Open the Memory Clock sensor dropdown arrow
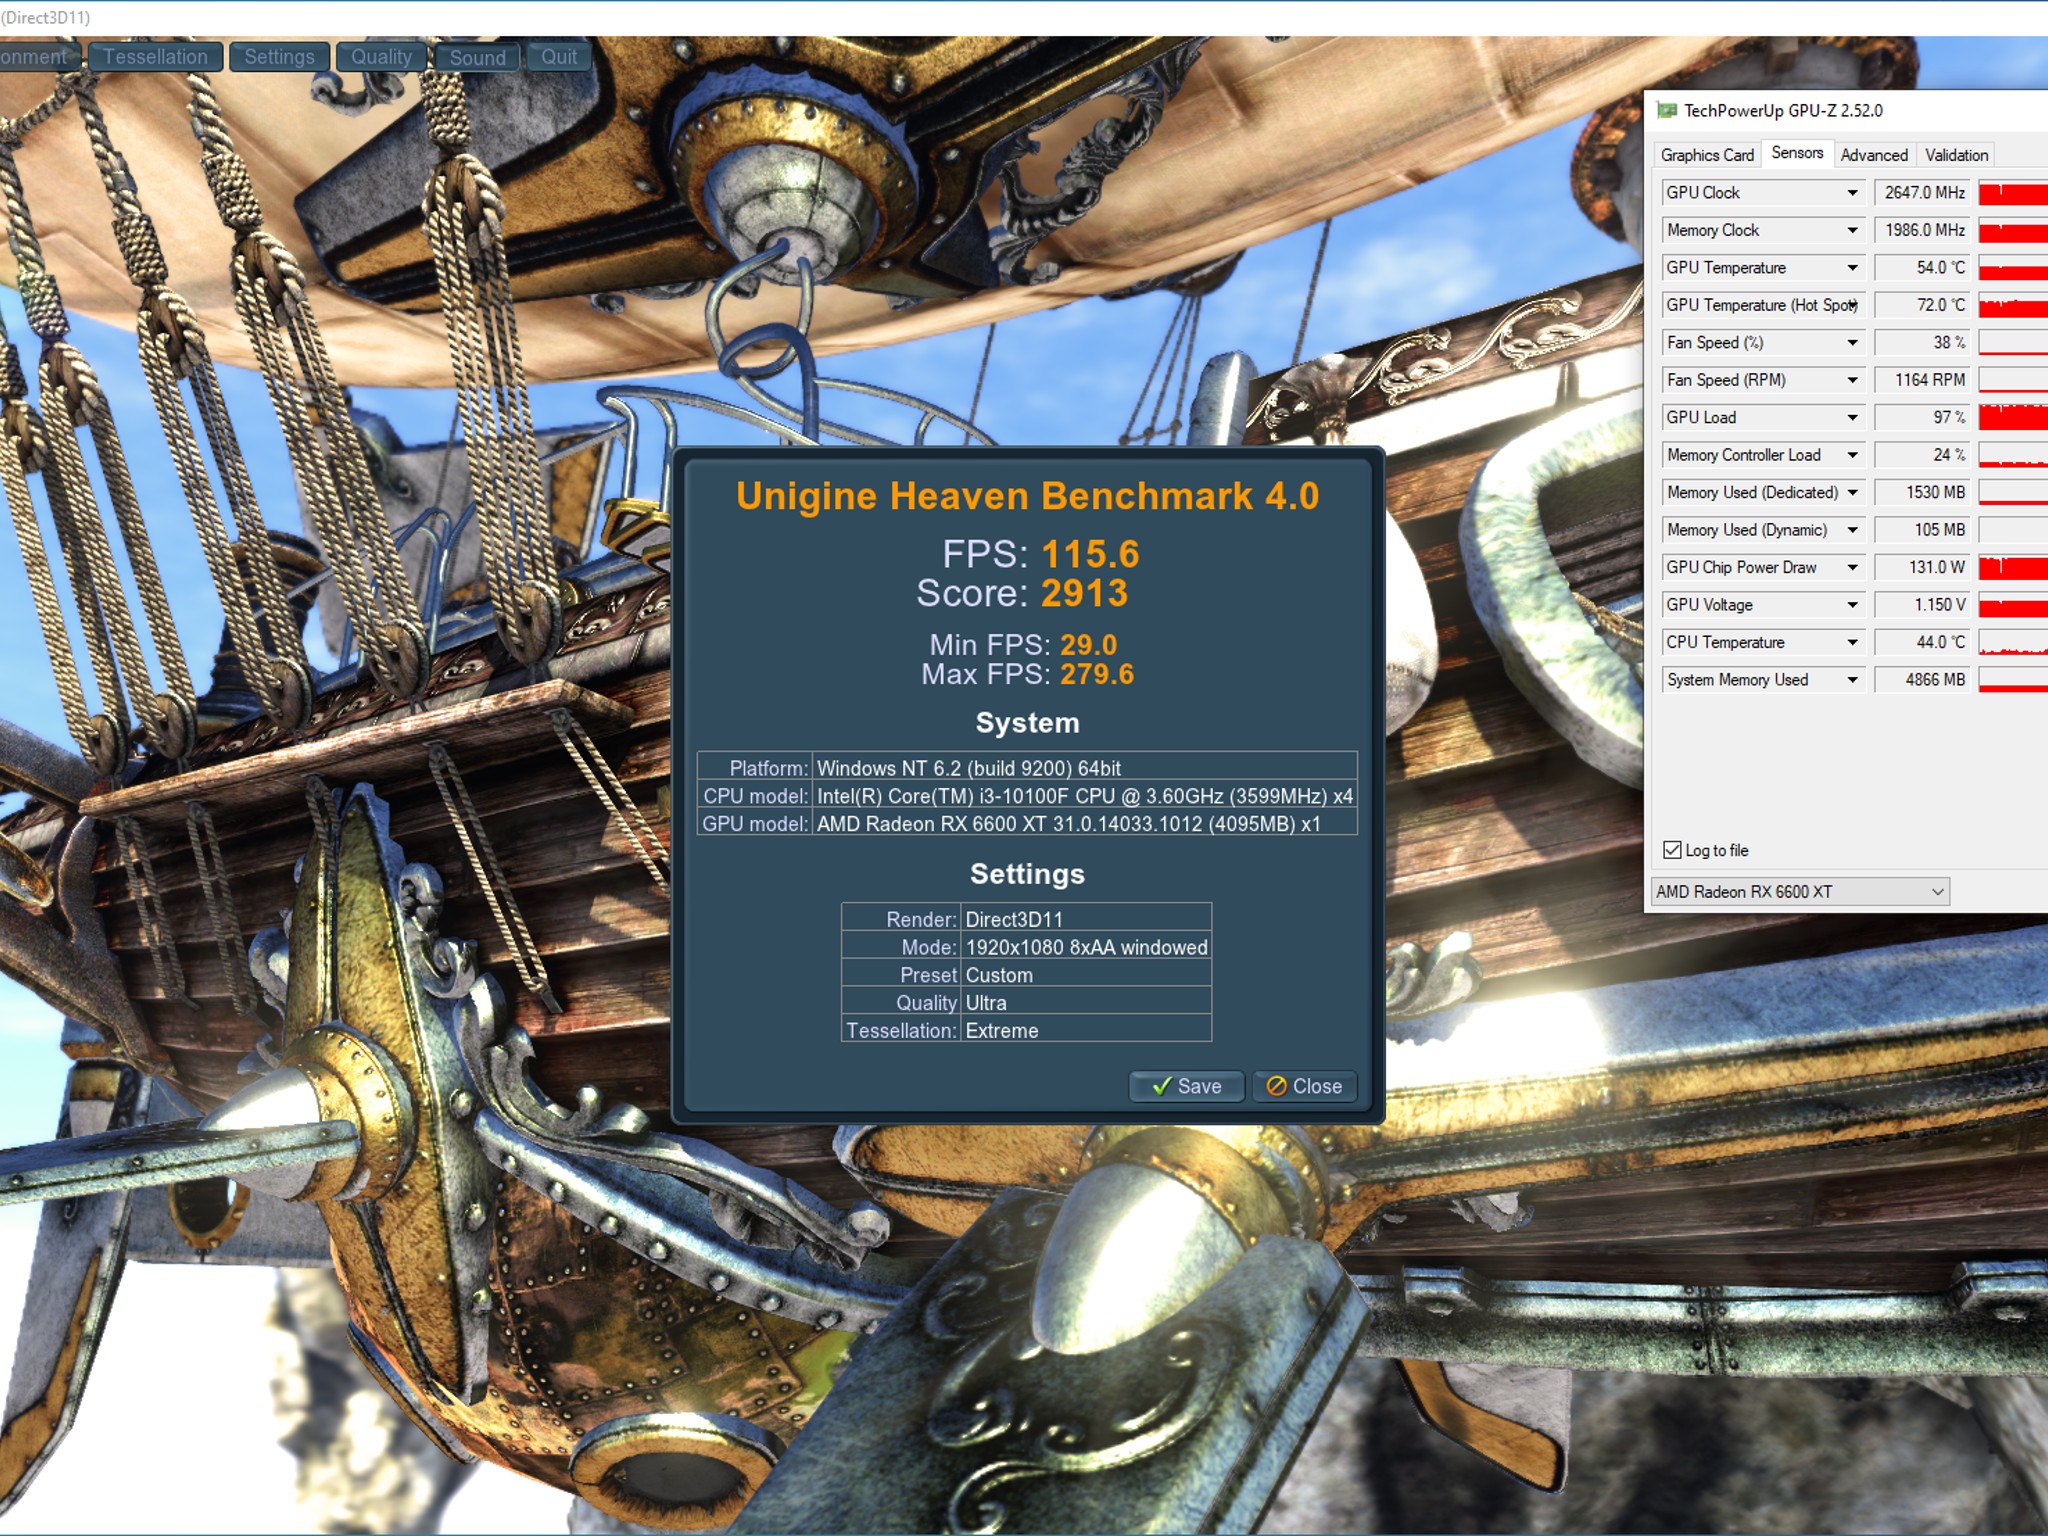Image resolution: width=2048 pixels, height=1536 pixels. point(1852,230)
